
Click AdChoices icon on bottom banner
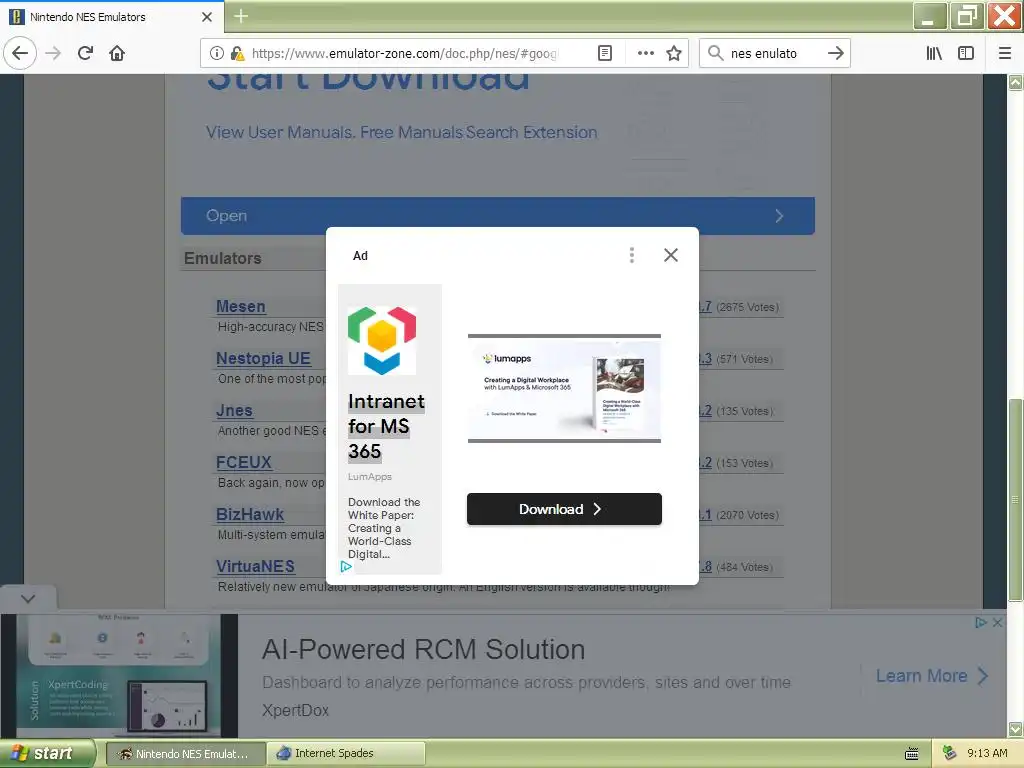tap(981, 623)
